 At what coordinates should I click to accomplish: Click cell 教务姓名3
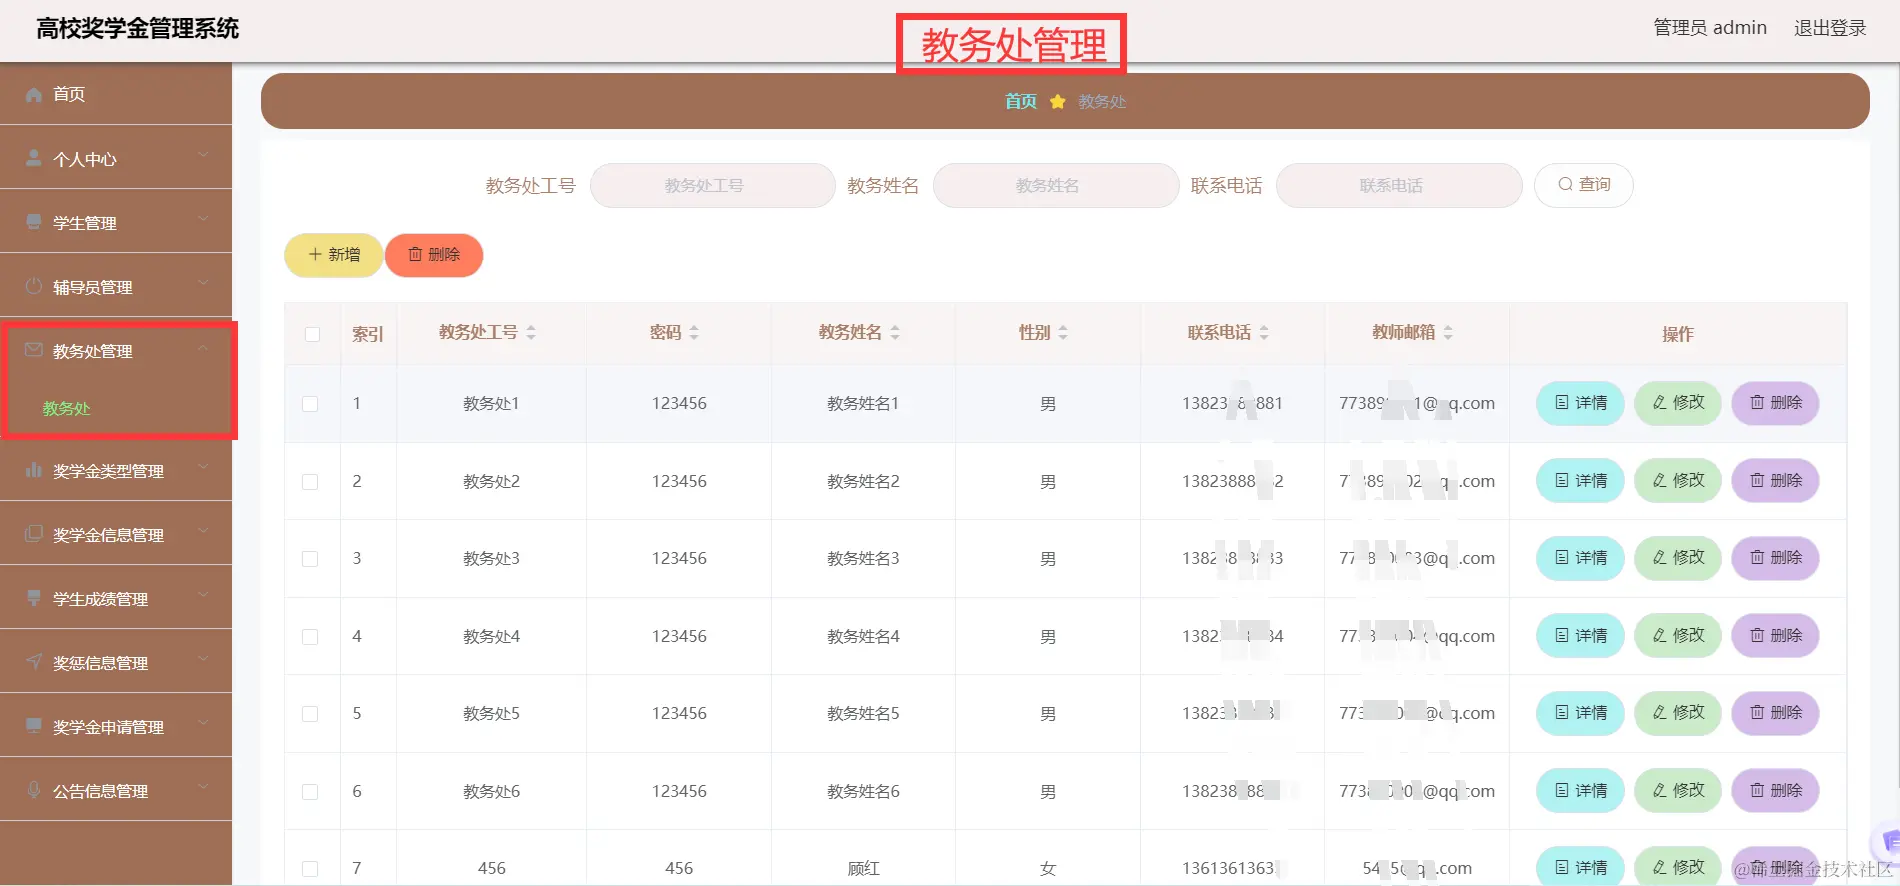(863, 559)
